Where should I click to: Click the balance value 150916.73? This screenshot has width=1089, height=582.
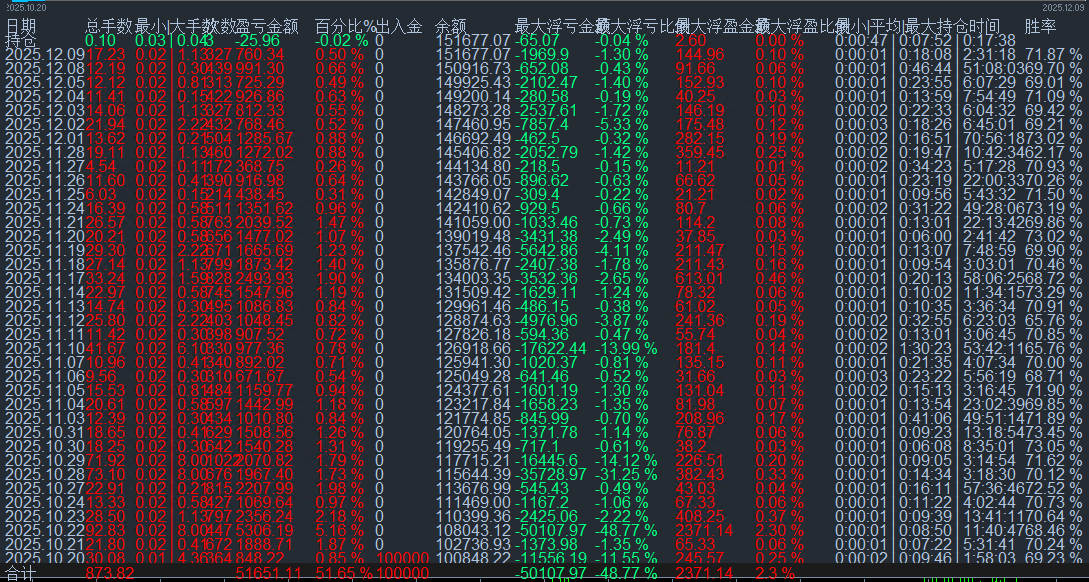click(472, 67)
